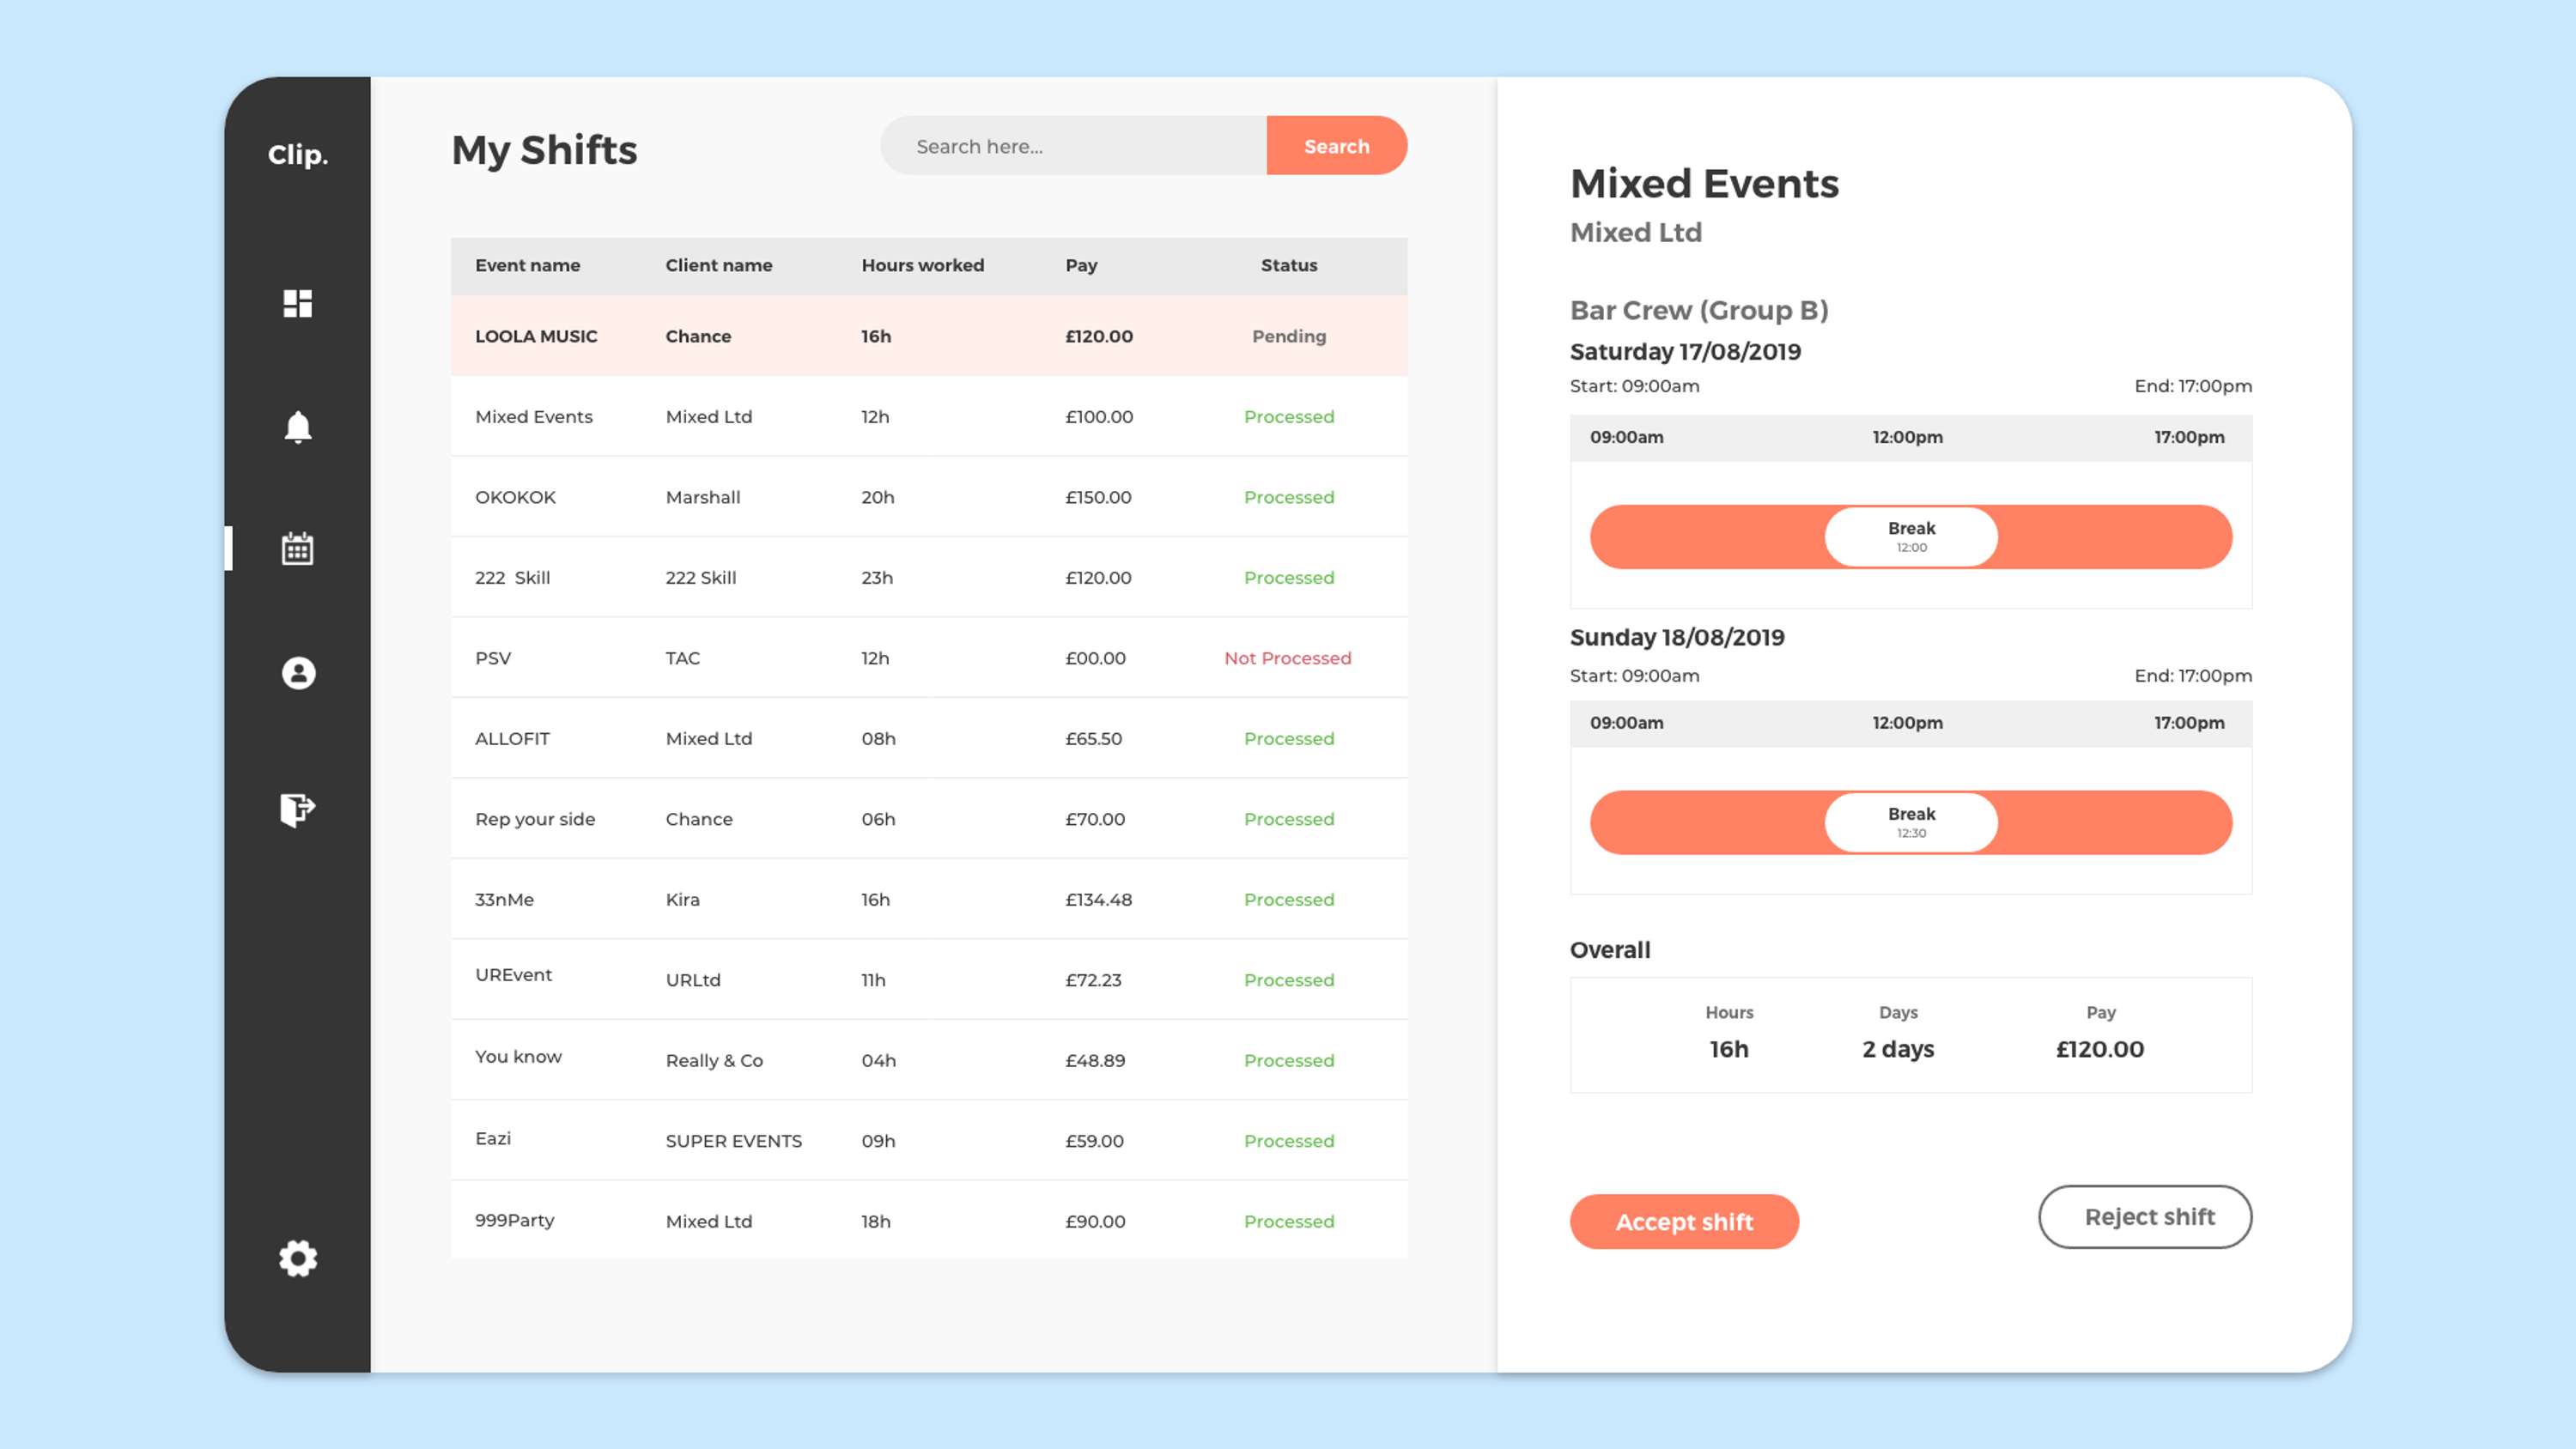Click the Search button
This screenshot has width=2576, height=1449.
pos(1336,146)
